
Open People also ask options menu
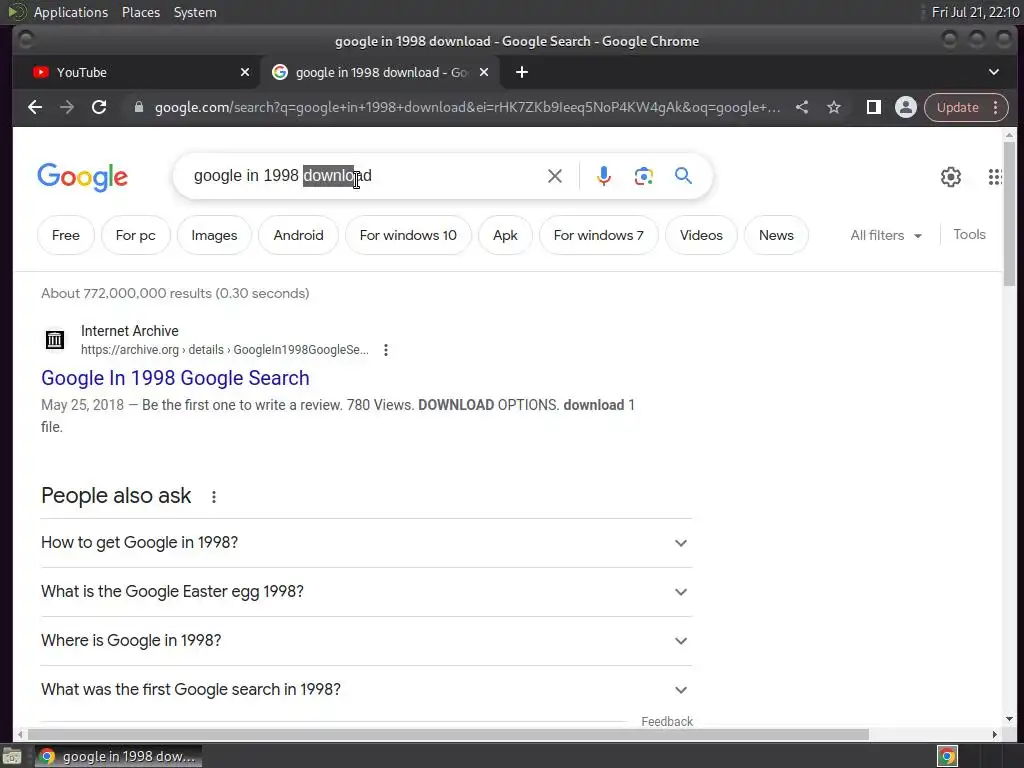pos(214,497)
